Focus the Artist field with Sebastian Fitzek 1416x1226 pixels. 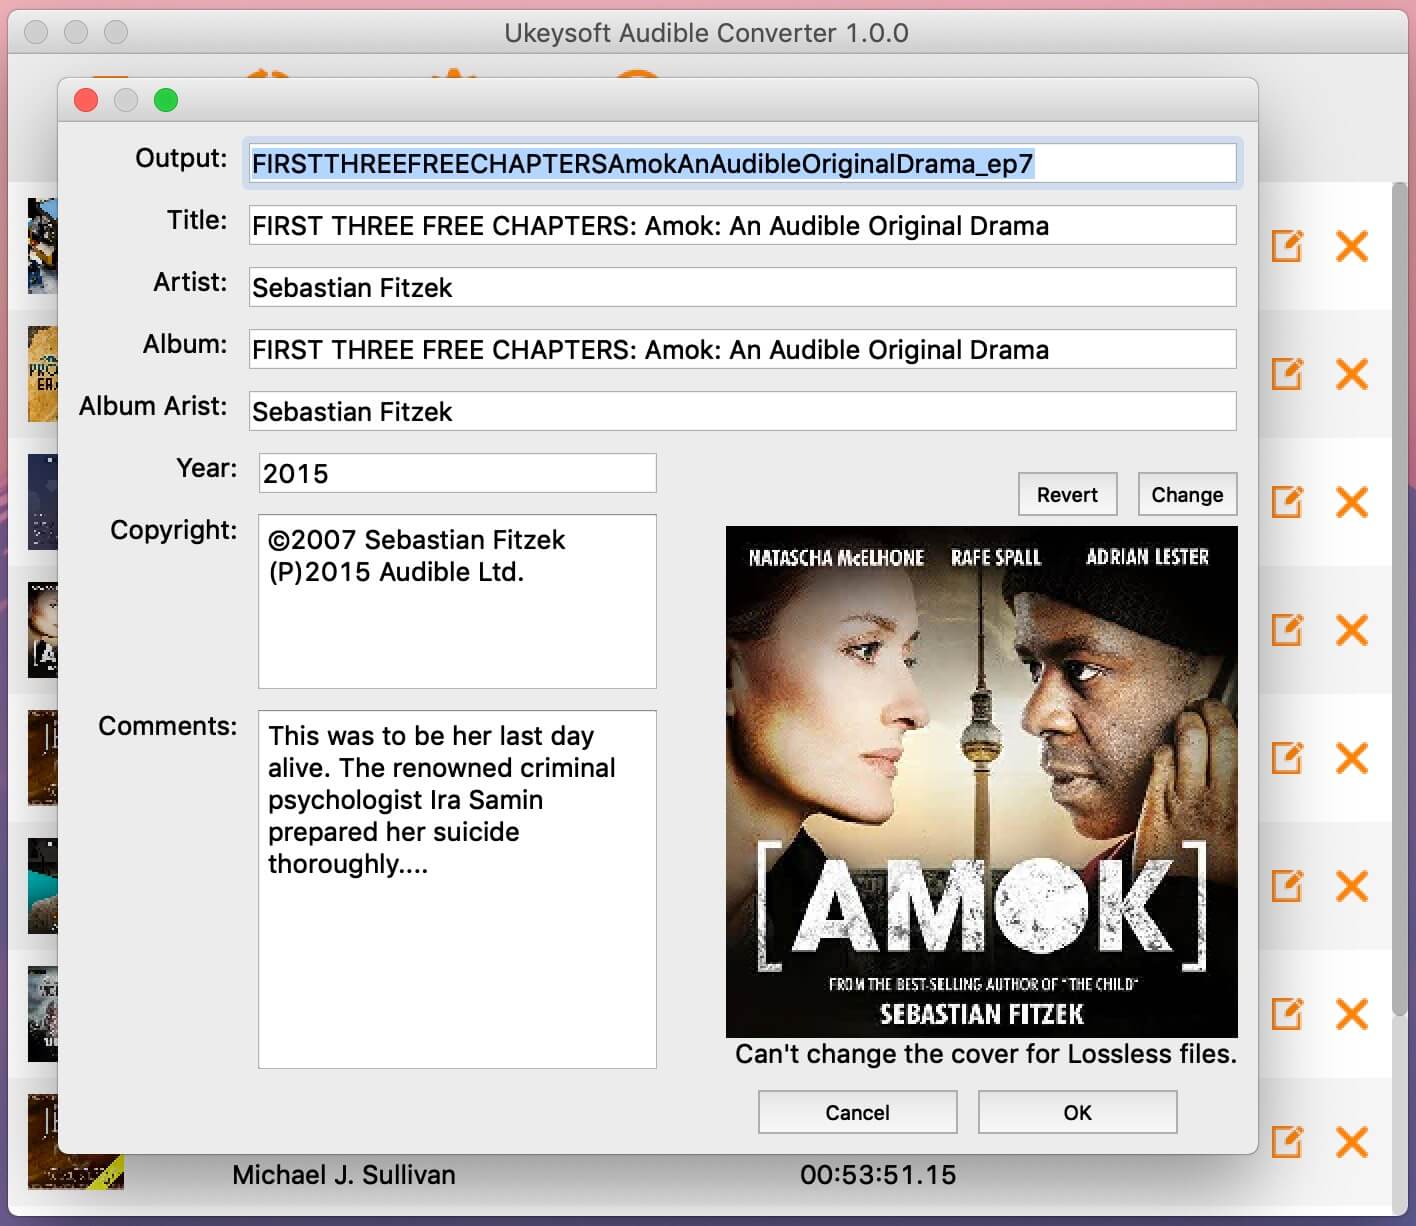pyautogui.click(x=742, y=287)
